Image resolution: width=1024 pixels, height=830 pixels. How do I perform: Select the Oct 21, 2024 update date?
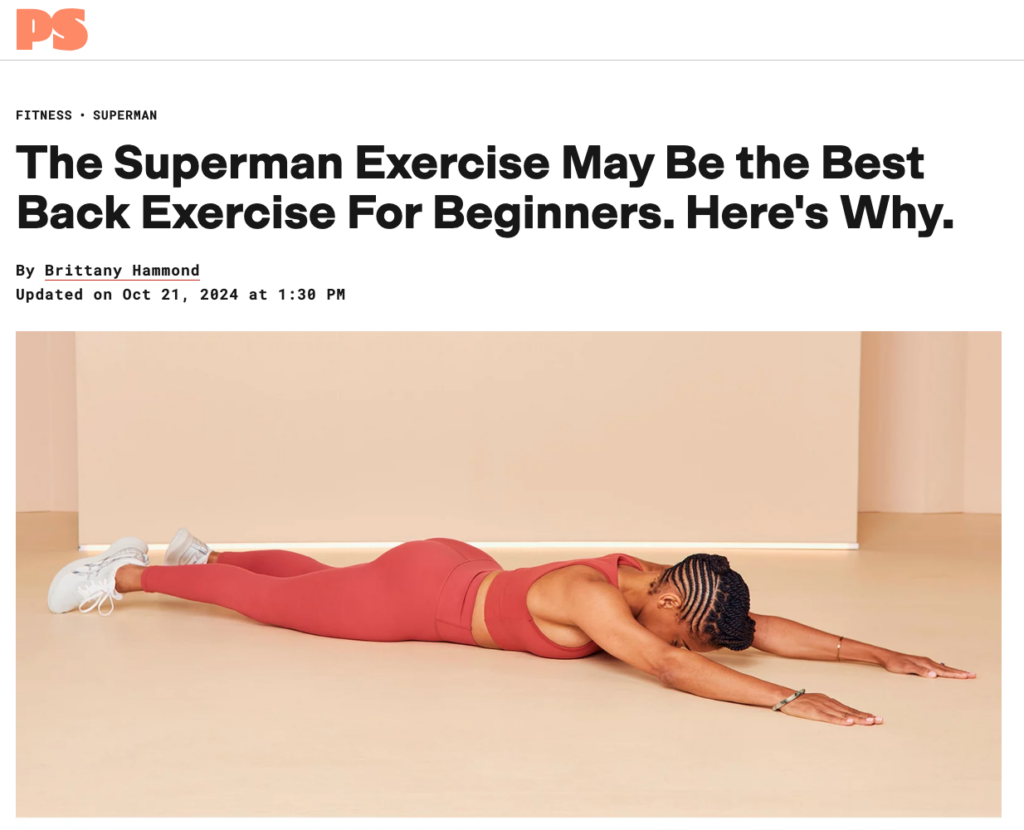point(180,295)
